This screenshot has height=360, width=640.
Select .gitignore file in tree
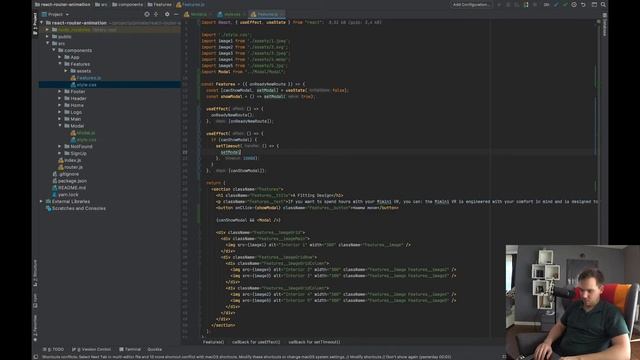point(65,174)
